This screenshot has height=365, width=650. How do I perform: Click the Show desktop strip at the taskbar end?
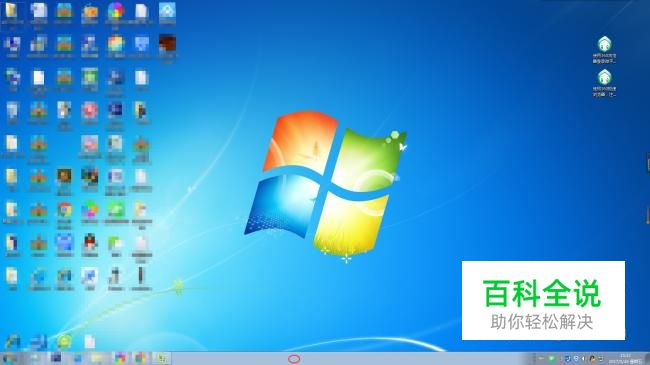pyautogui.click(x=647, y=358)
